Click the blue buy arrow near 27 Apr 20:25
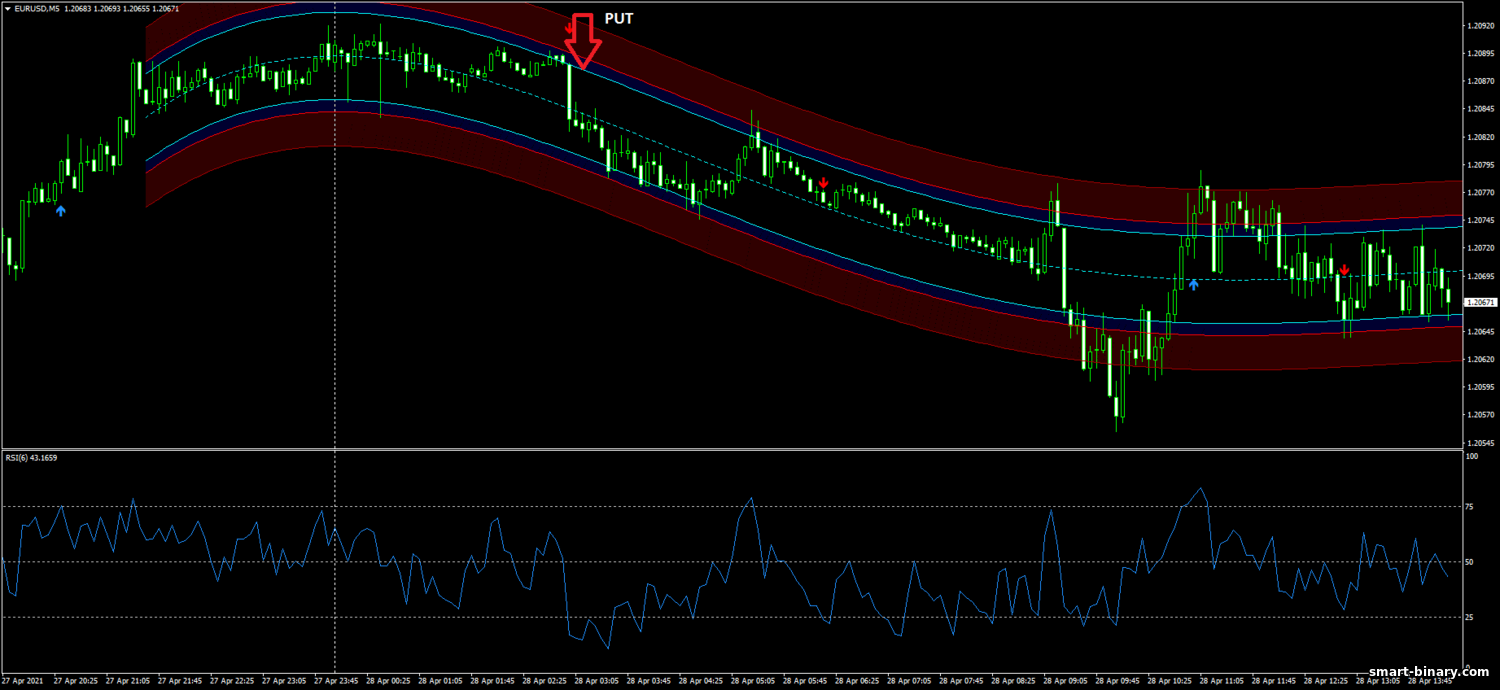The image size is (1500, 690). pyautogui.click(x=61, y=211)
